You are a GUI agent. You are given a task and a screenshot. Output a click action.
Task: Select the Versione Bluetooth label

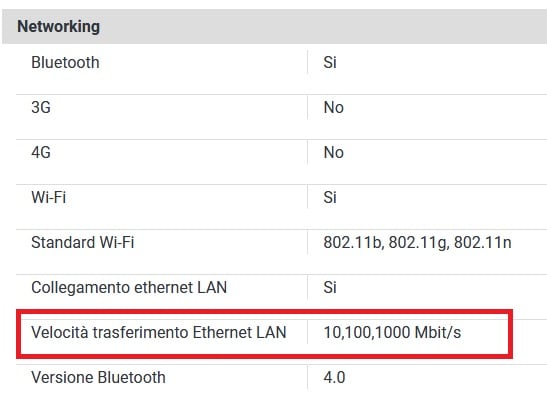coord(98,377)
